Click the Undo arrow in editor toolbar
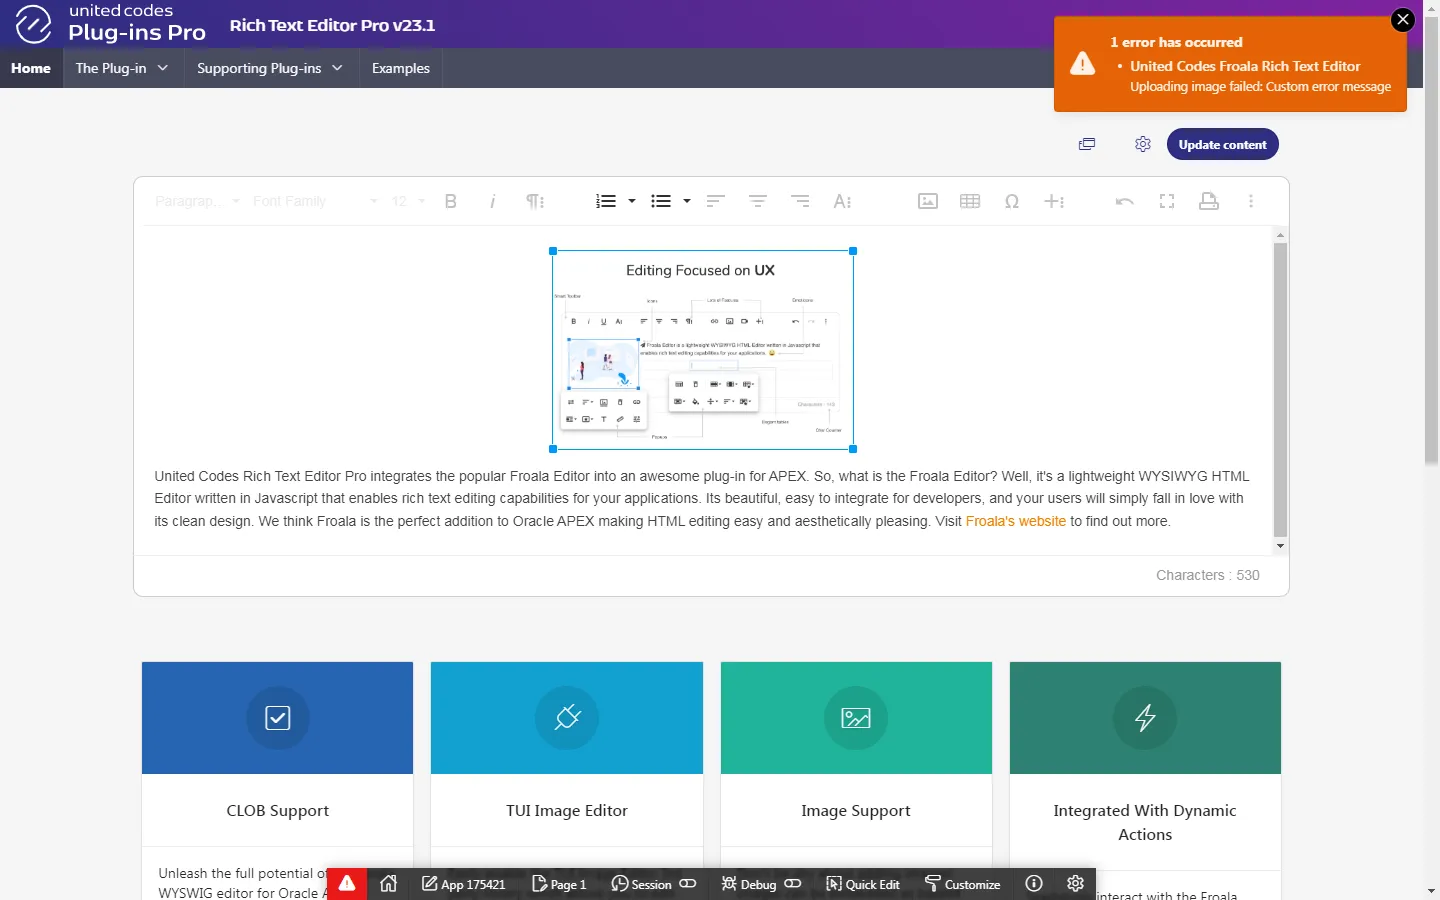Screen dimensions: 1440x900 pos(1124,201)
